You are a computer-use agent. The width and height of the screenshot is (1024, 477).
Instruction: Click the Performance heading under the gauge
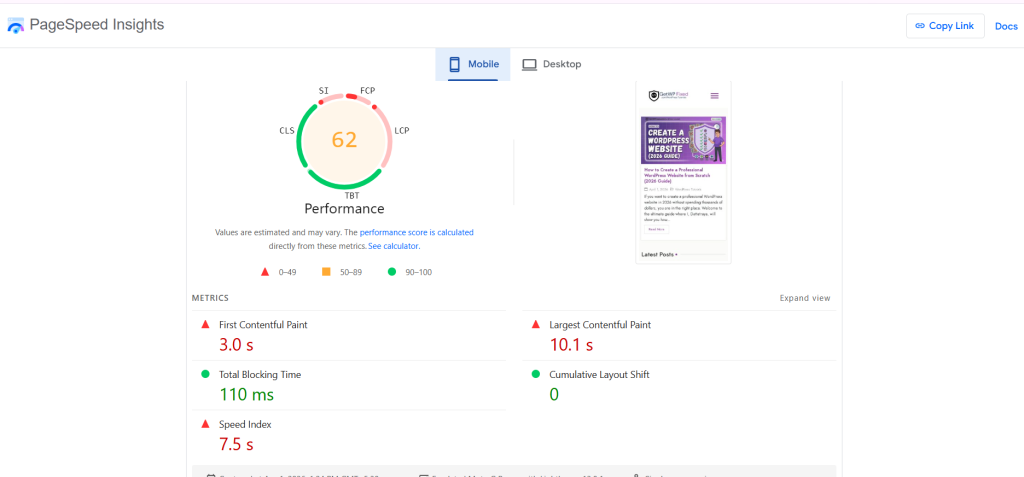(x=344, y=209)
